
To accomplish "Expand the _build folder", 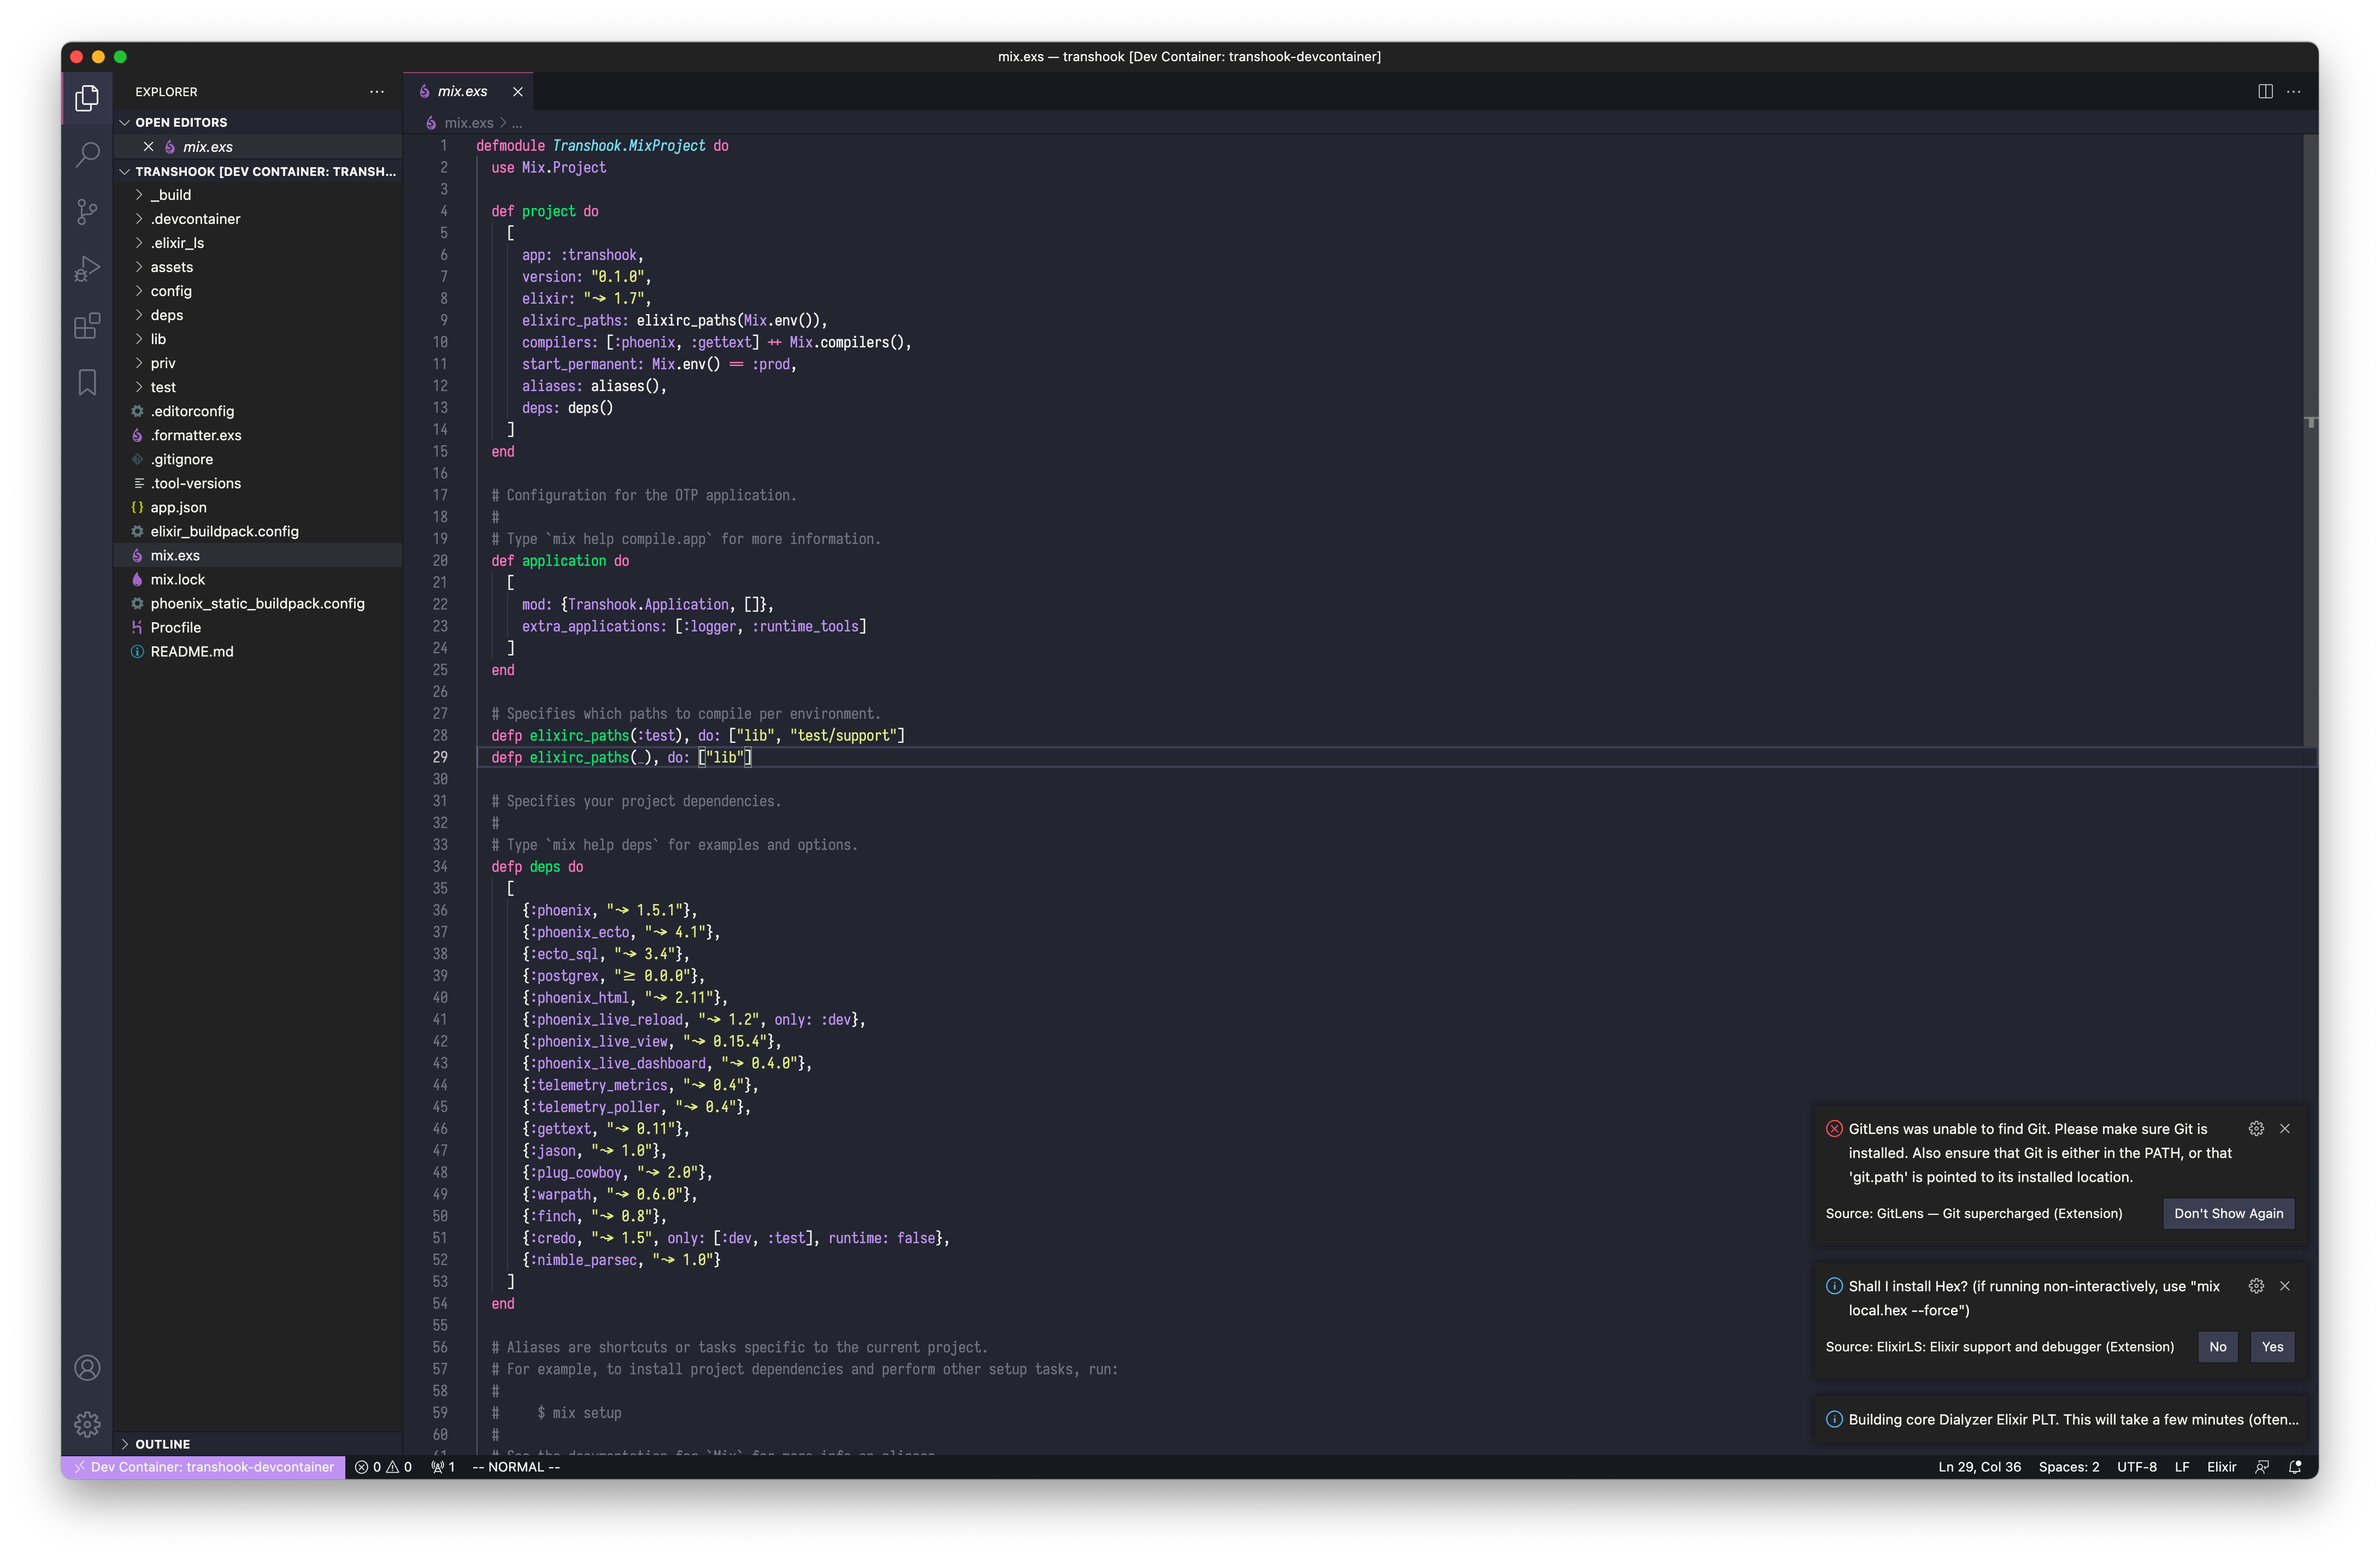I will [x=258, y=195].
